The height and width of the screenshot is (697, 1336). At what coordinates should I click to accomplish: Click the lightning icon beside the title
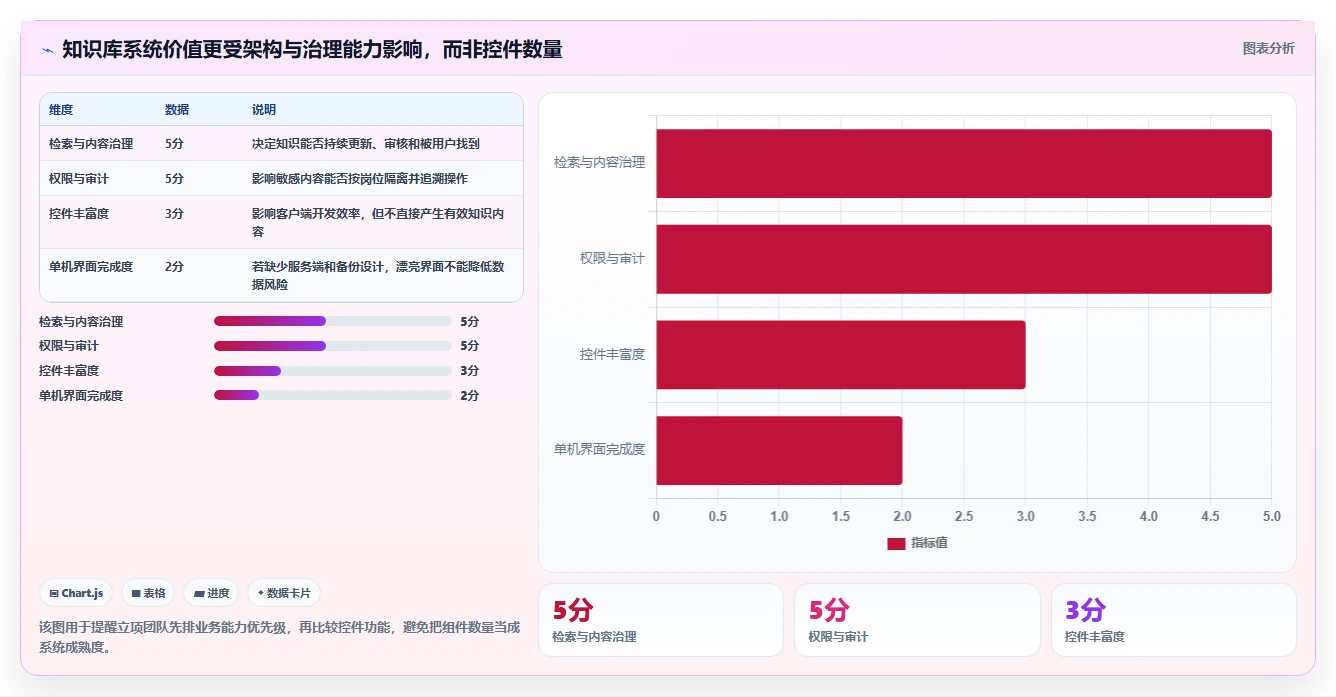(x=47, y=50)
